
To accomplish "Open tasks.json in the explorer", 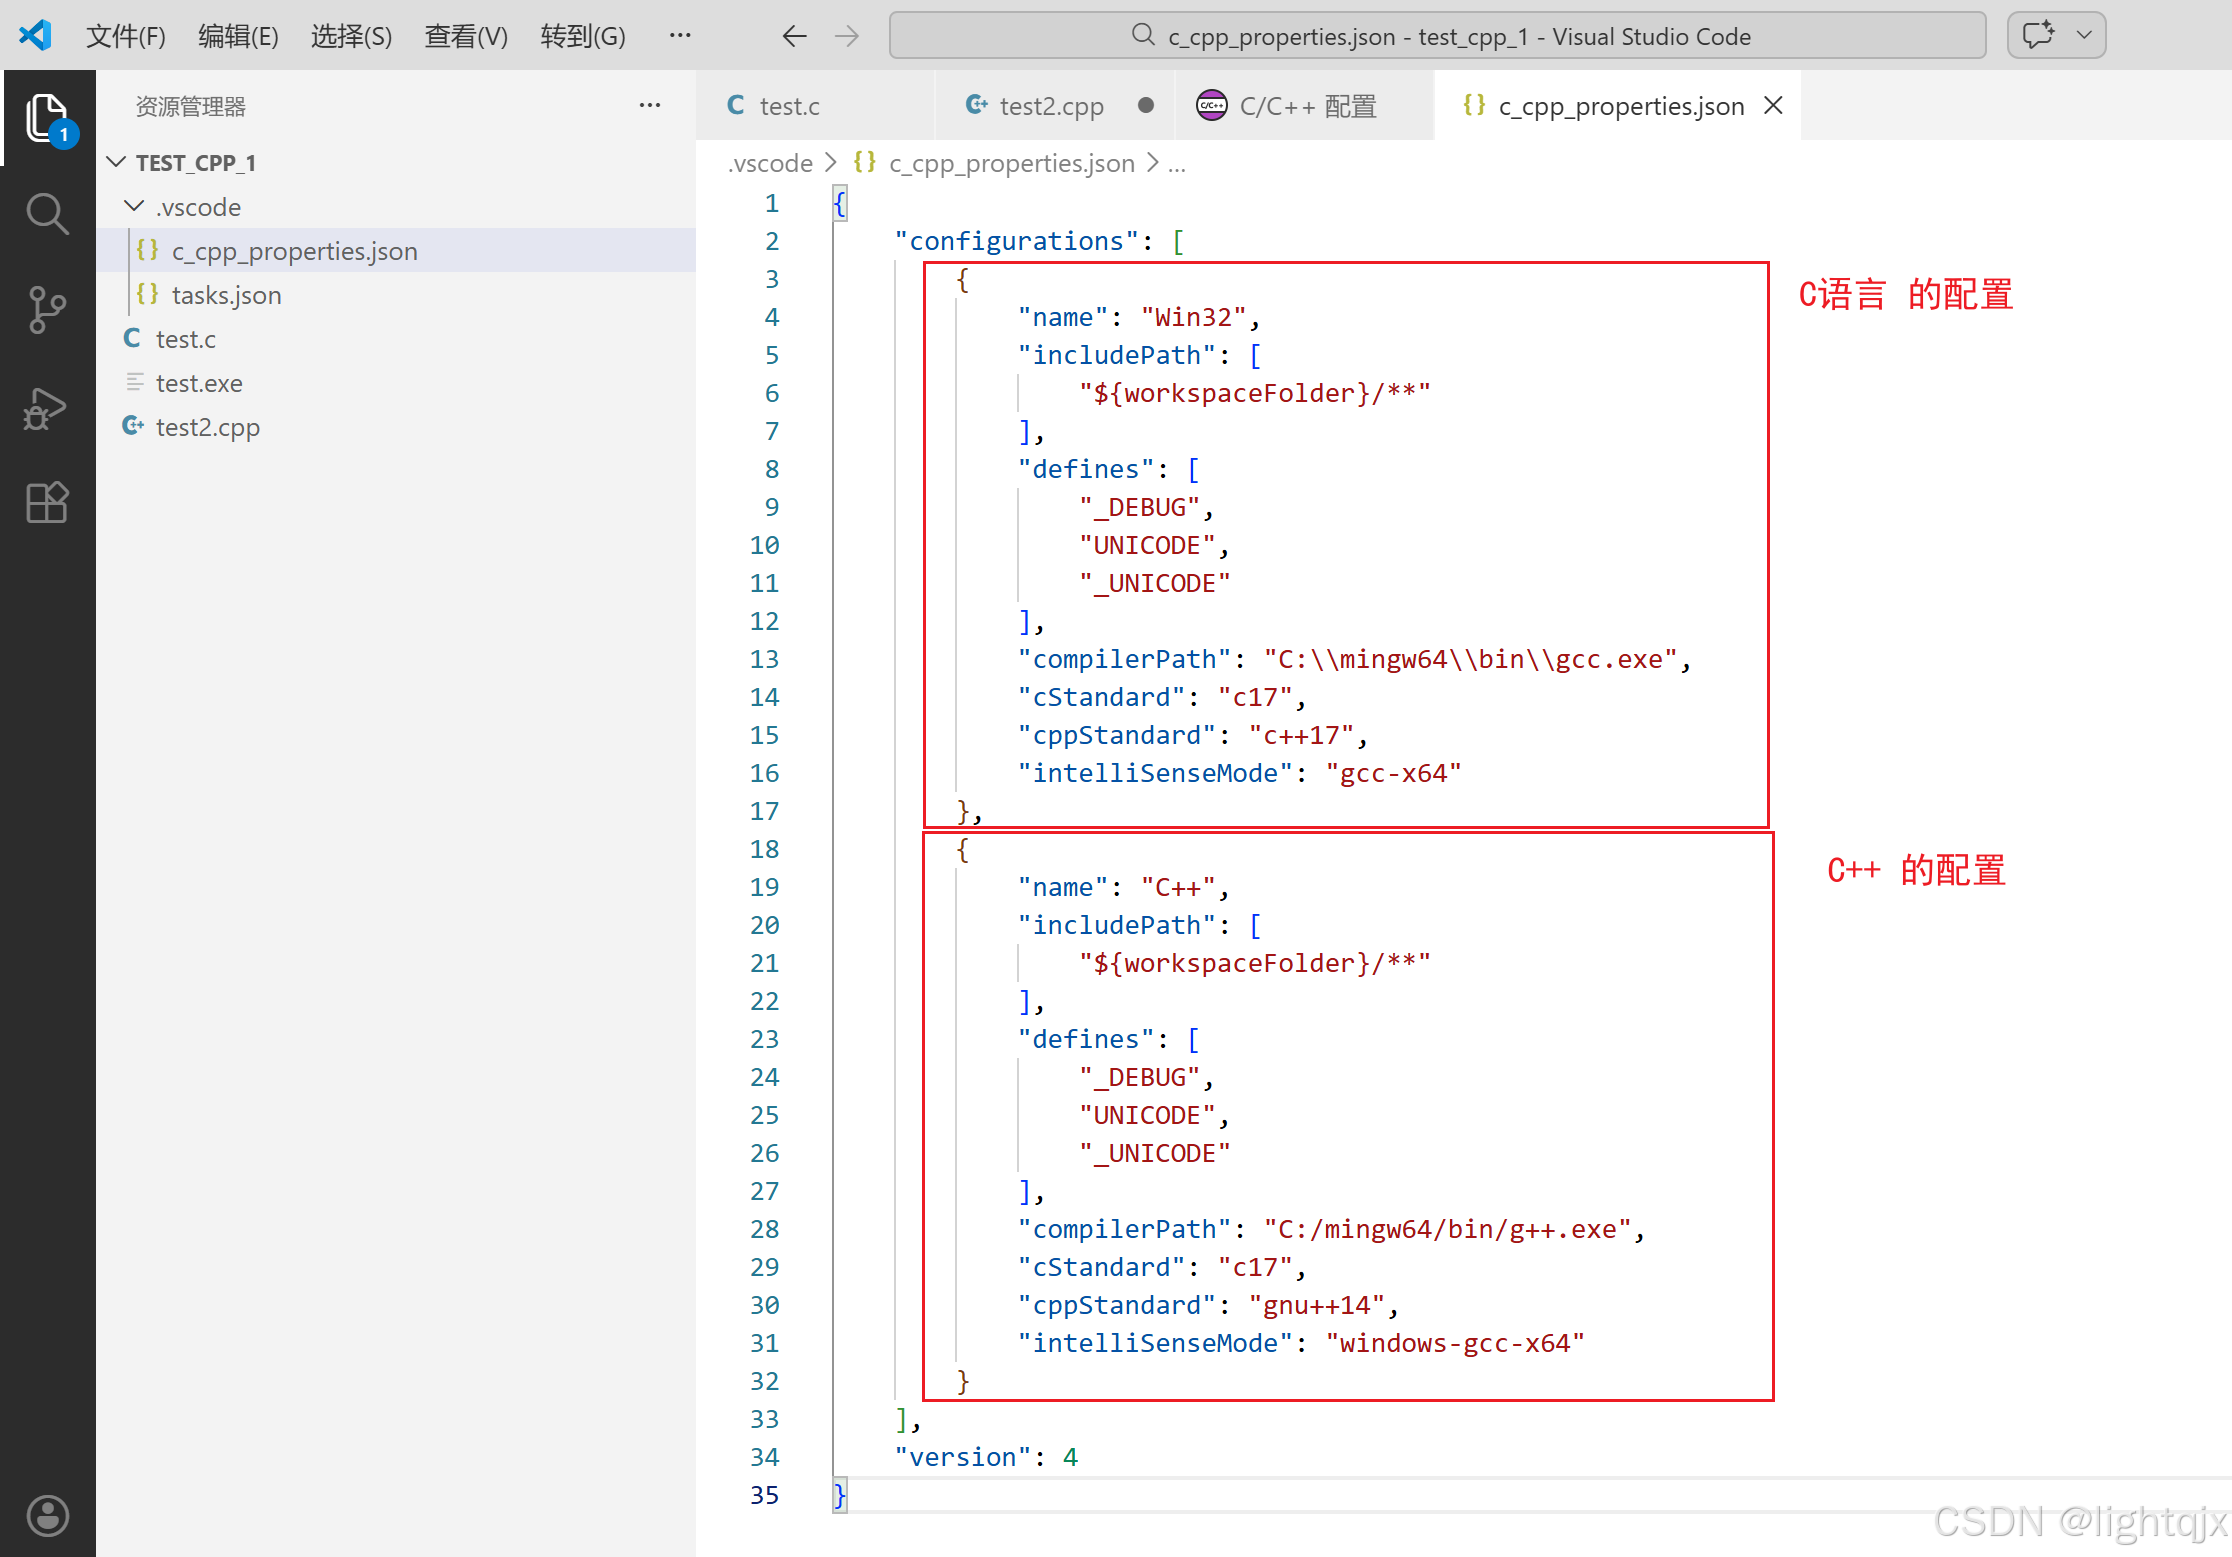I will (x=226, y=295).
